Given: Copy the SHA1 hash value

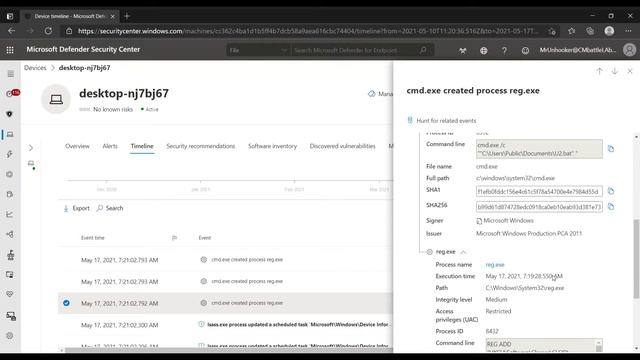Looking at the screenshot, I should (611, 191).
